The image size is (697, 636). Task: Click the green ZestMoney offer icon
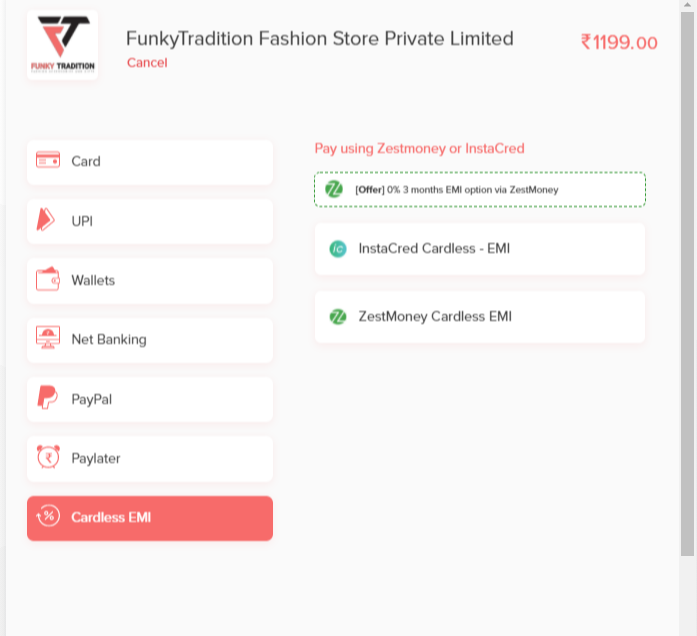[x=334, y=189]
